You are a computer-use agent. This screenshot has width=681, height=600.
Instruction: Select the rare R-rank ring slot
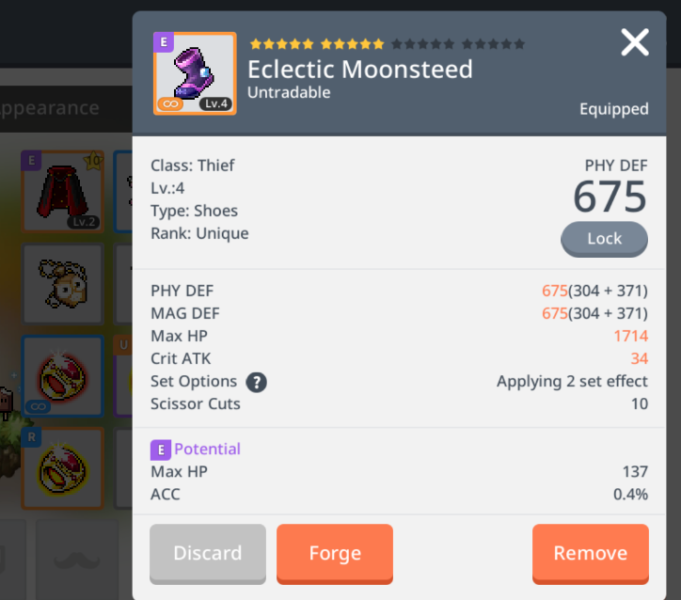point(63,468)
